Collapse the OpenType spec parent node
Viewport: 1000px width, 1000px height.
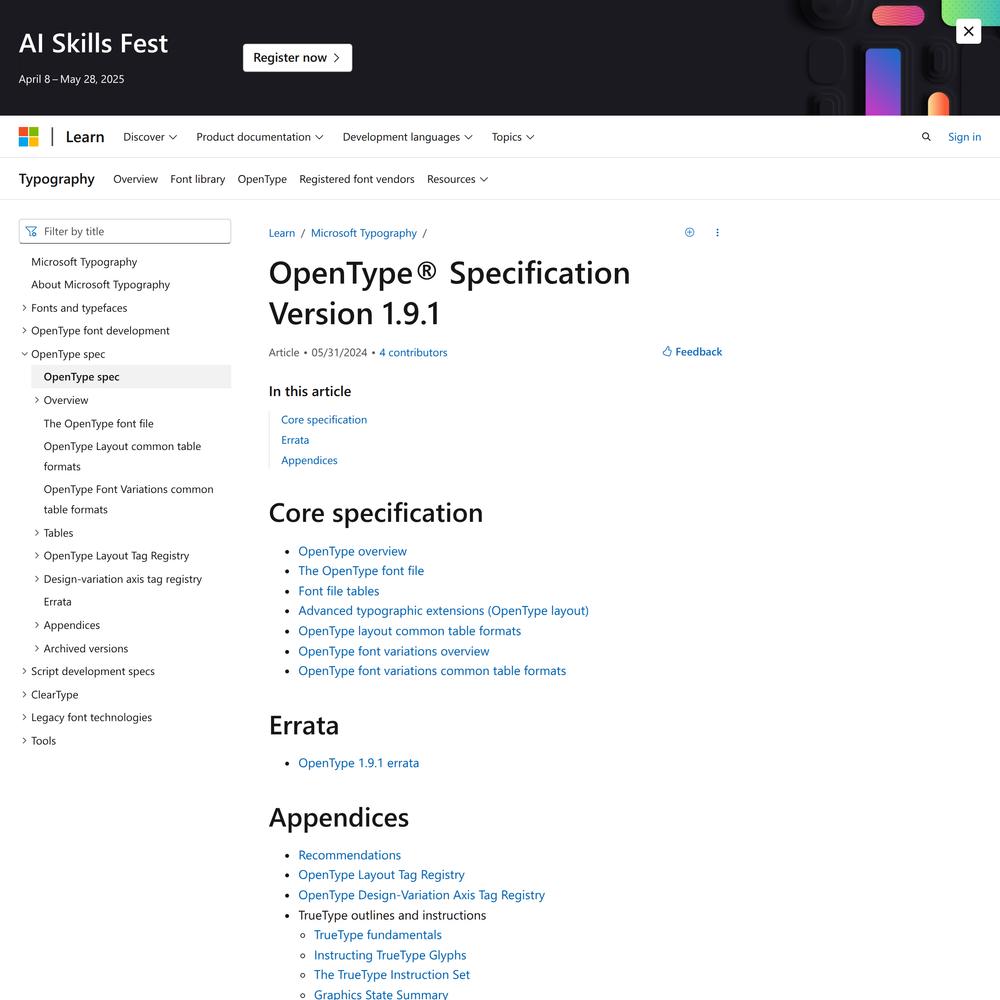pos(24,354)
